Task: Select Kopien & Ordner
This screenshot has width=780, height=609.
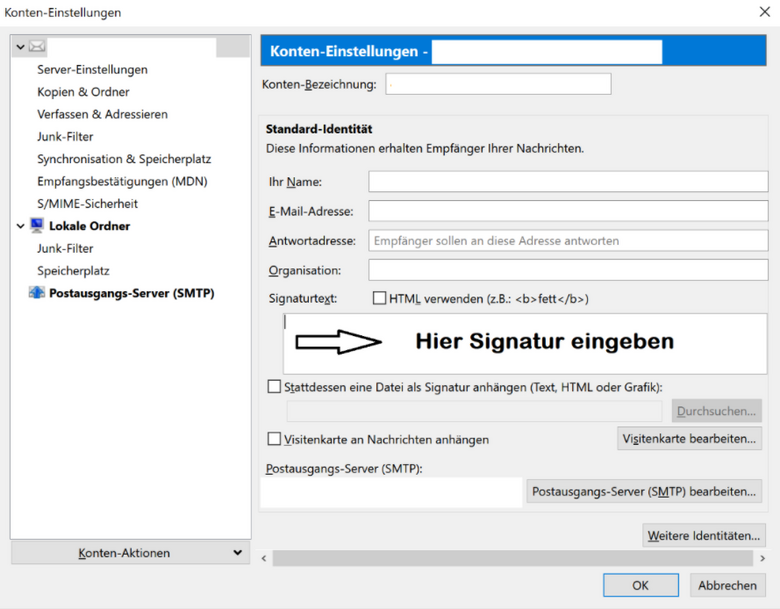Action: click(83, 92)
